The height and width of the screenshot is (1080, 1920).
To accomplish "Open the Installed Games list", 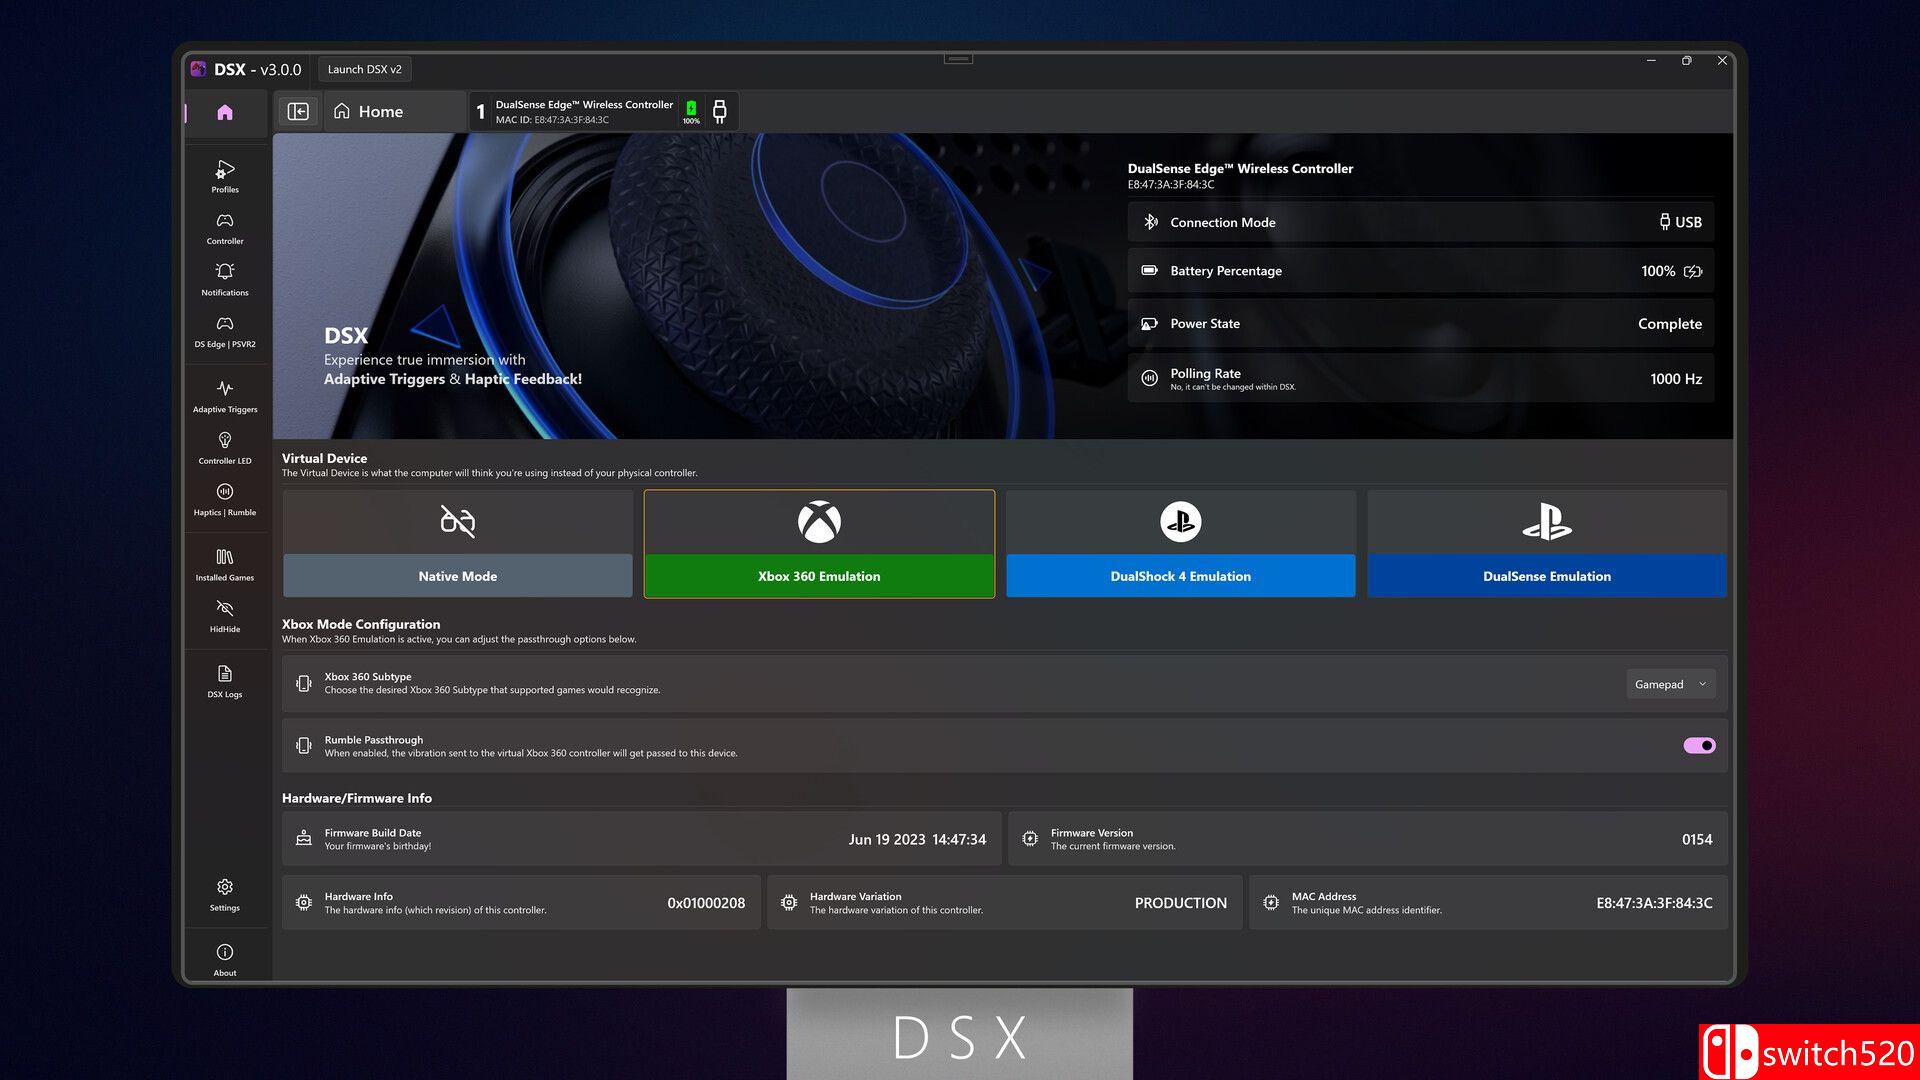I will (224, 564).
